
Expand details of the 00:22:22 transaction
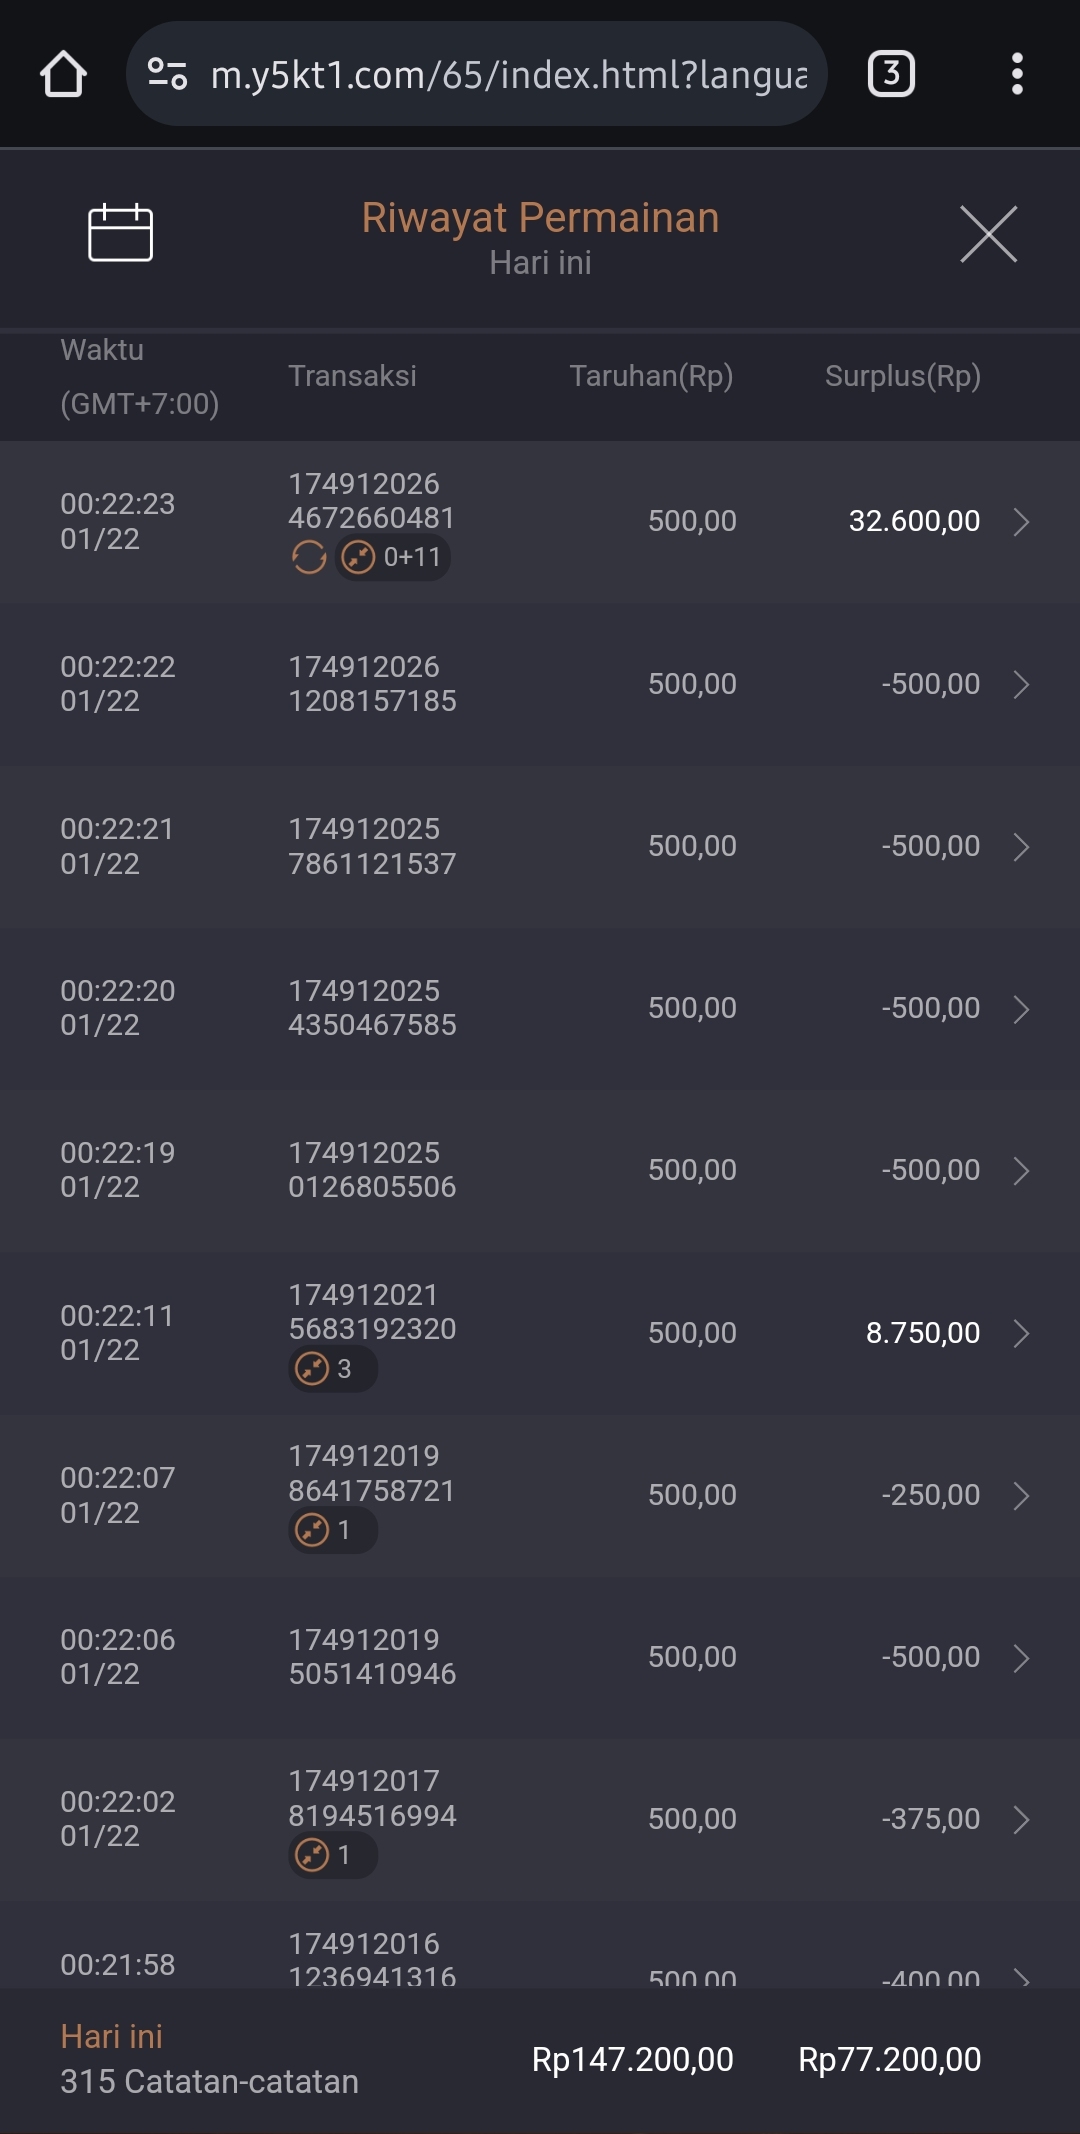point(1021,684)
